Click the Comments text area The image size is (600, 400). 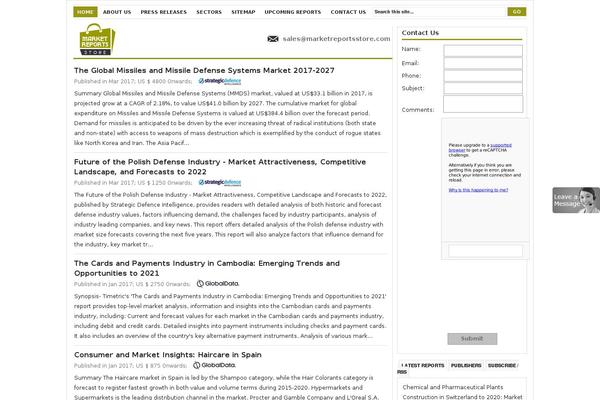coord(483,104)
